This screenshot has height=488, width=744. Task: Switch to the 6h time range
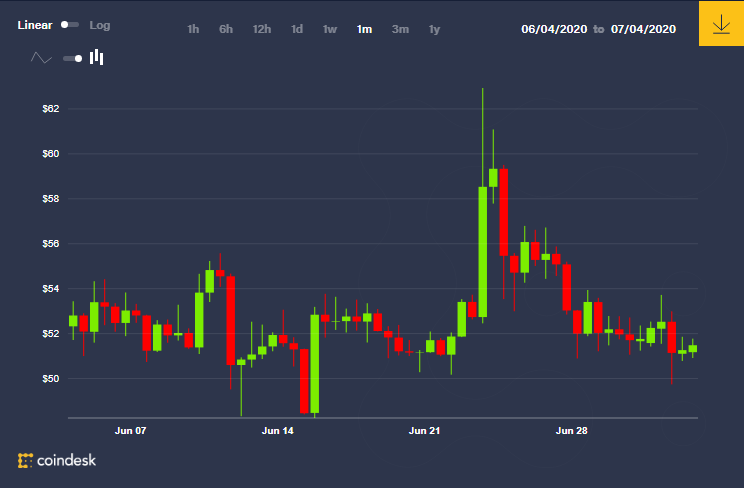226,29
